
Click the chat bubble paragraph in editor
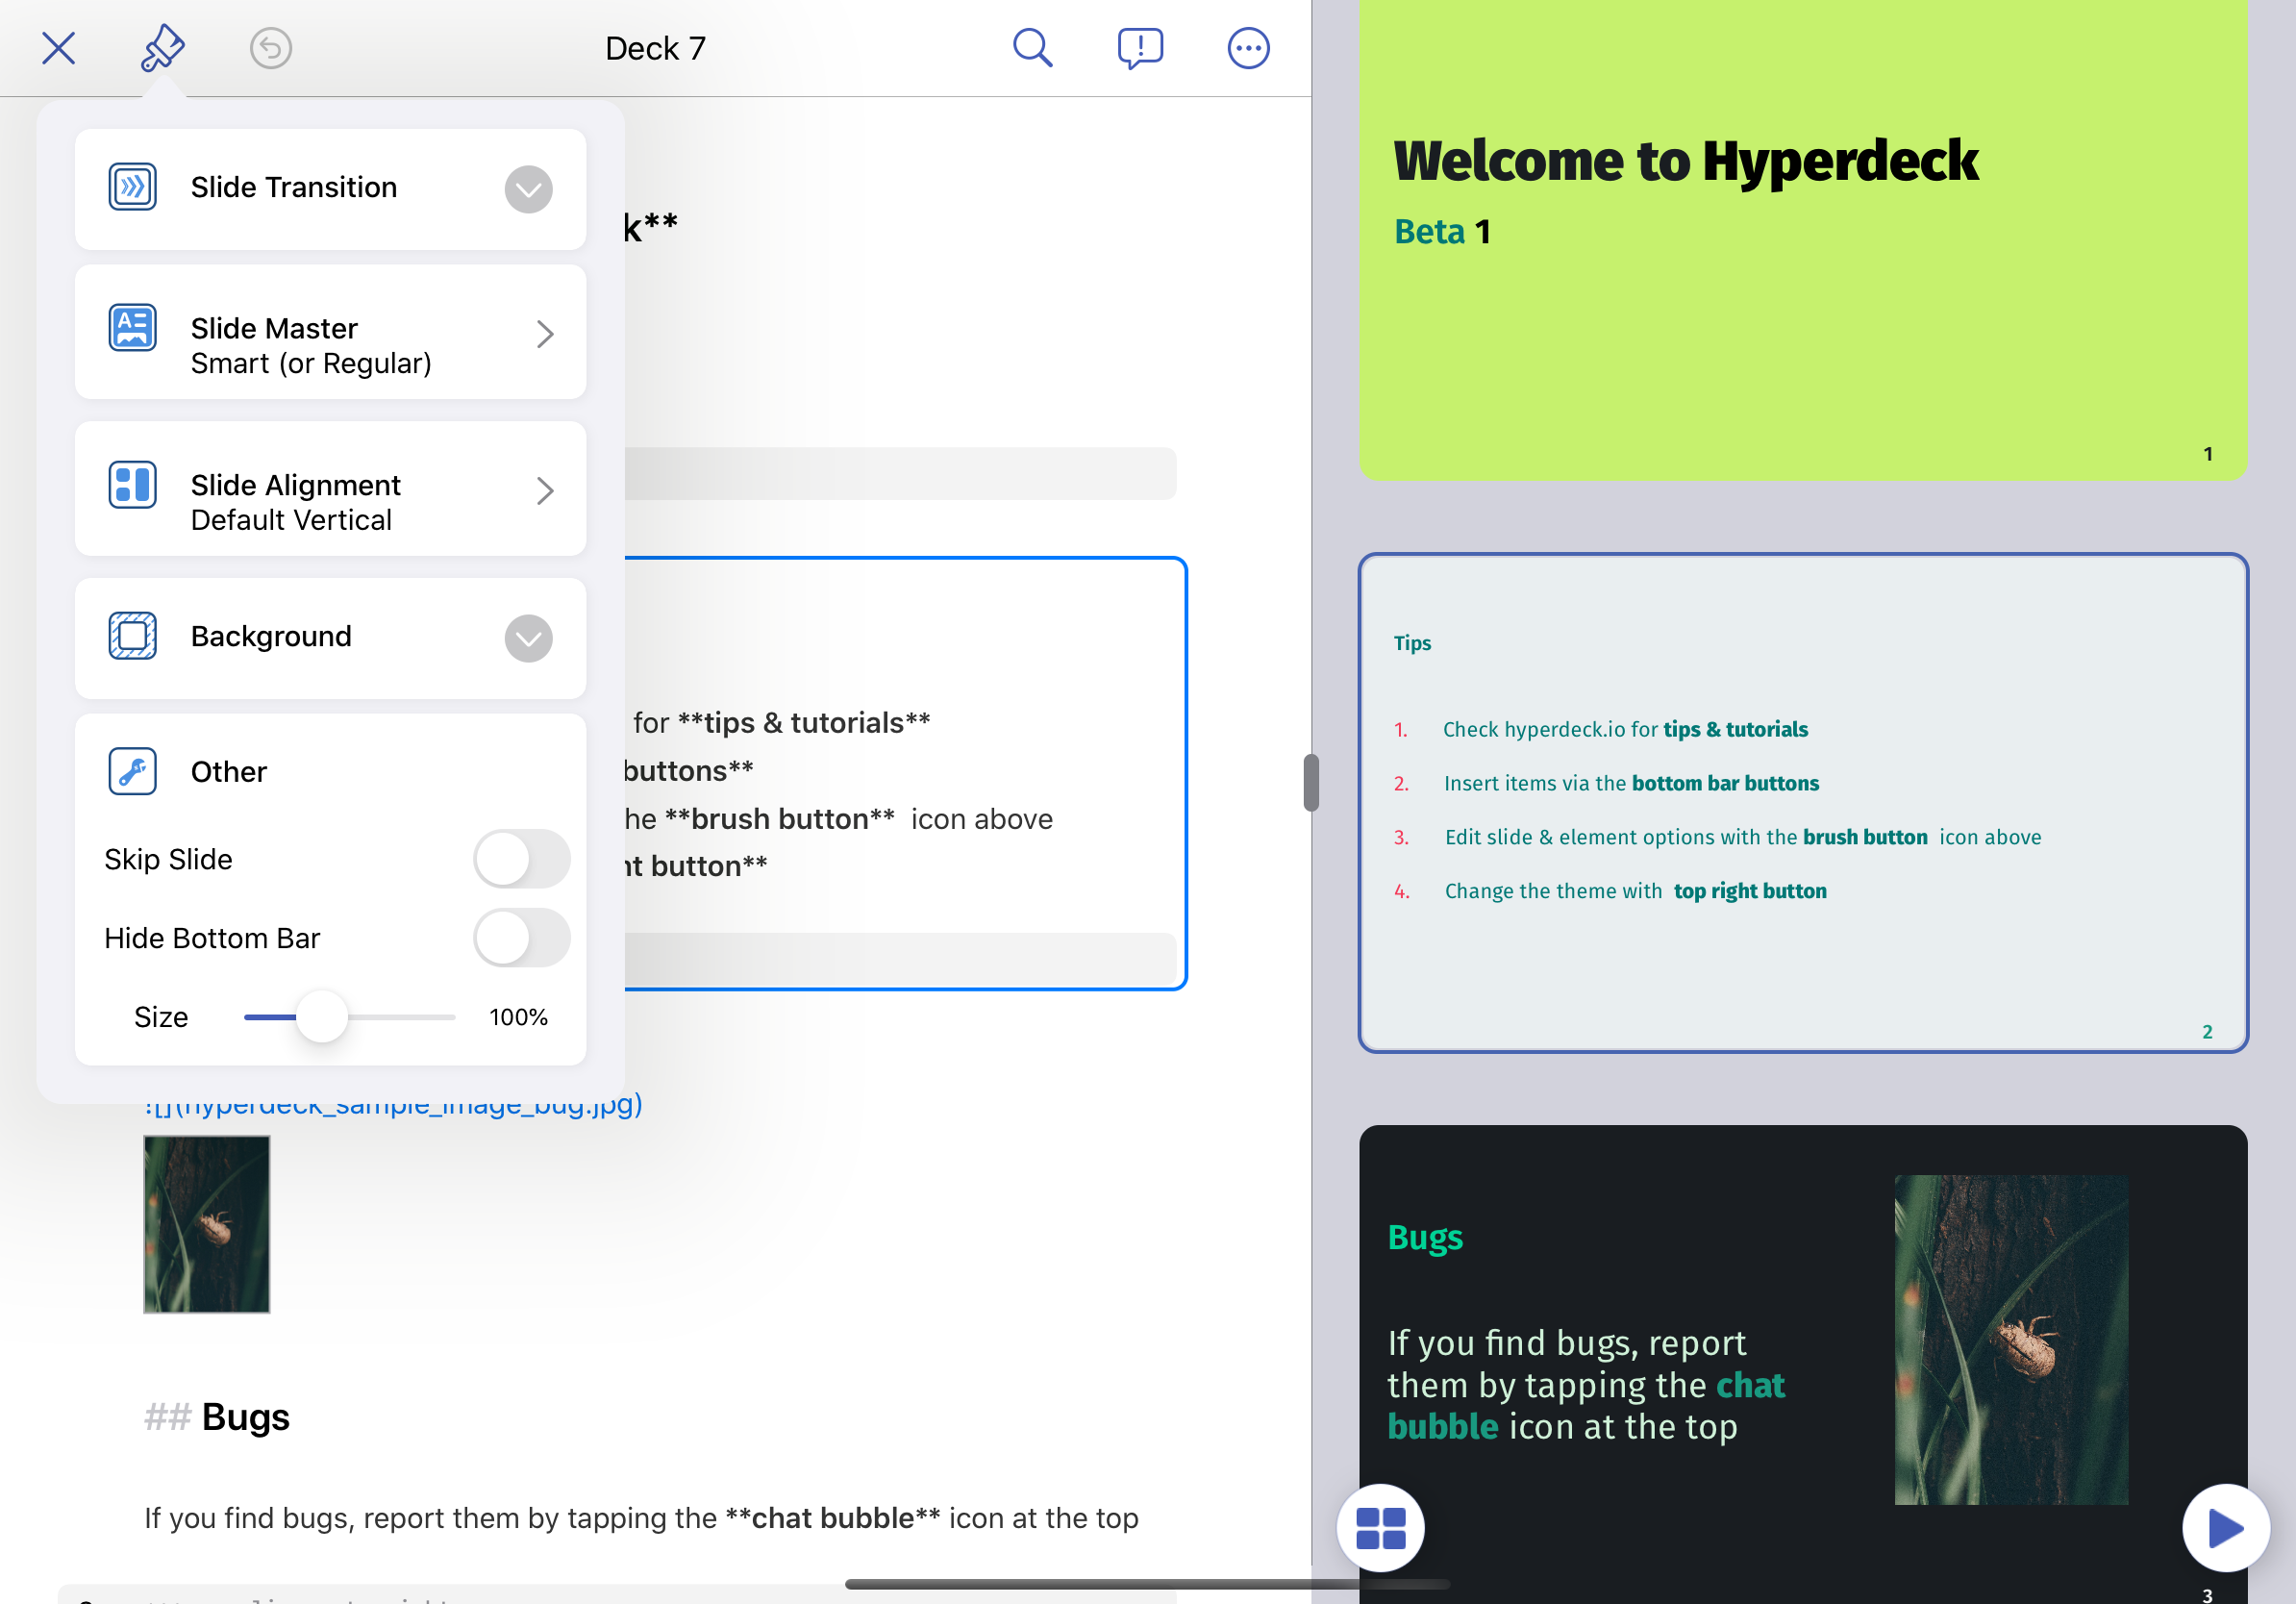[641, 1518]
